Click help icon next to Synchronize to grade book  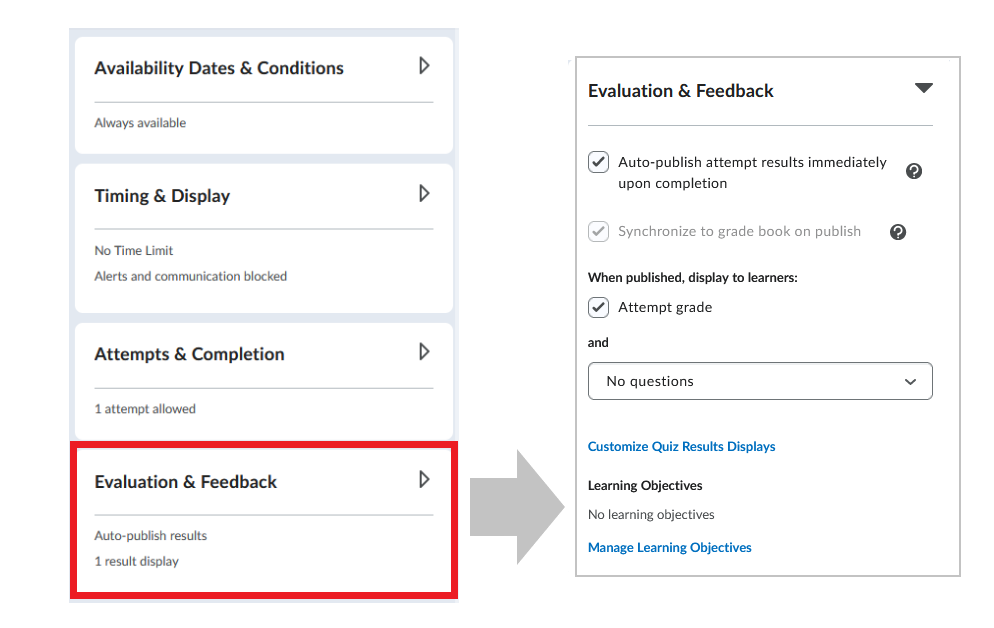tap(898, 232)
